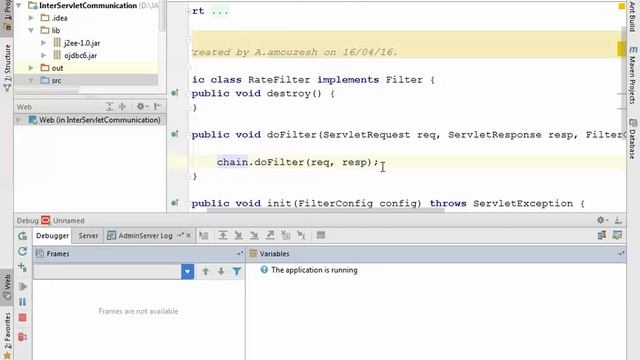Image resolution: width=640 pixels, height=360 pixels.
Task: Open the Web panel settings gear
Action: click(x=141, y=107)
